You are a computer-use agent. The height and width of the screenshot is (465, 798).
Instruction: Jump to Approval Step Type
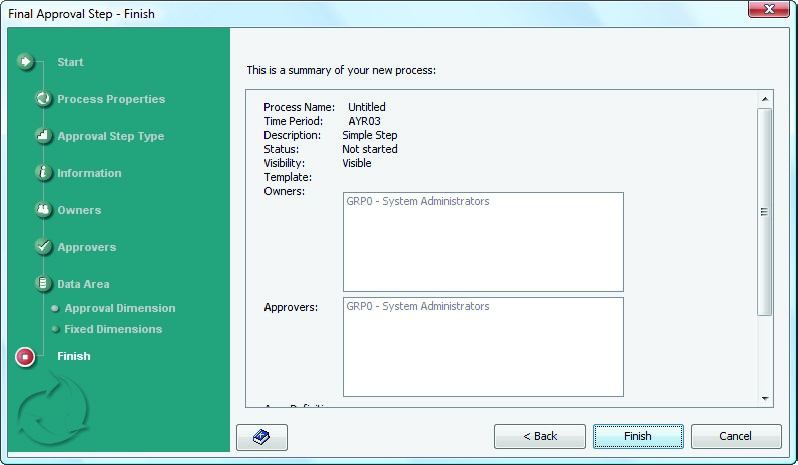point(110,136)
